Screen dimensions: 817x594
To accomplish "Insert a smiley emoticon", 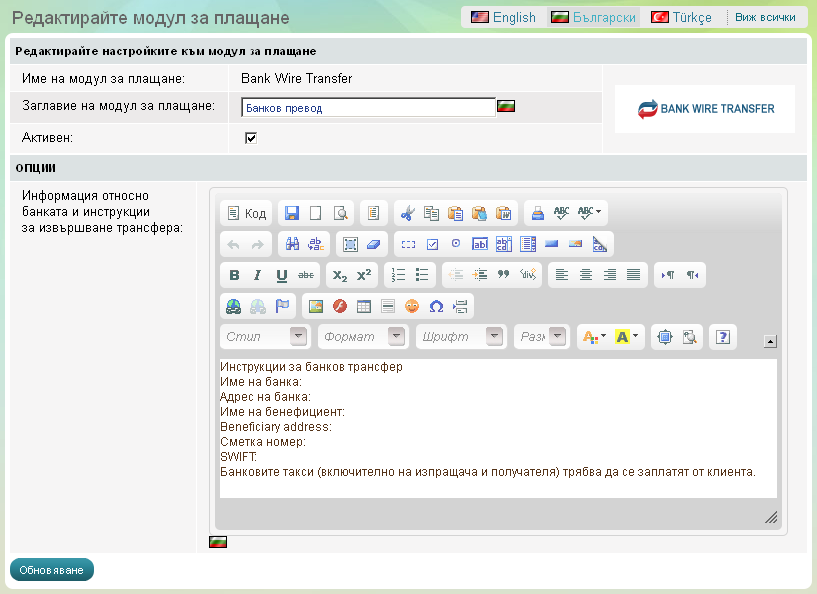I will 412,306.
